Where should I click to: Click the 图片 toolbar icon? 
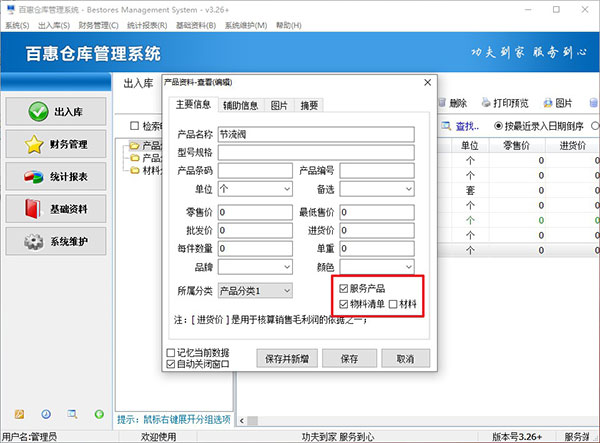(548, 103)
